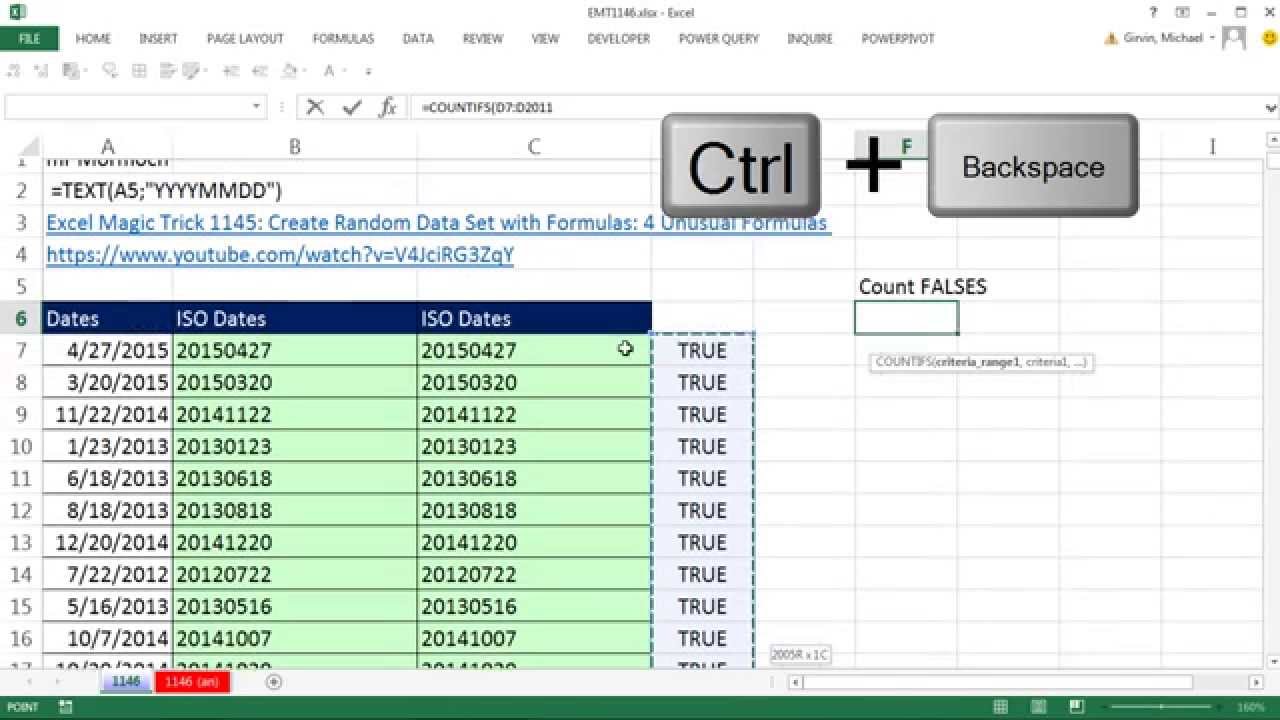
Task: Open the REVIEW ribbon tab
Action: tap(482, 38)
